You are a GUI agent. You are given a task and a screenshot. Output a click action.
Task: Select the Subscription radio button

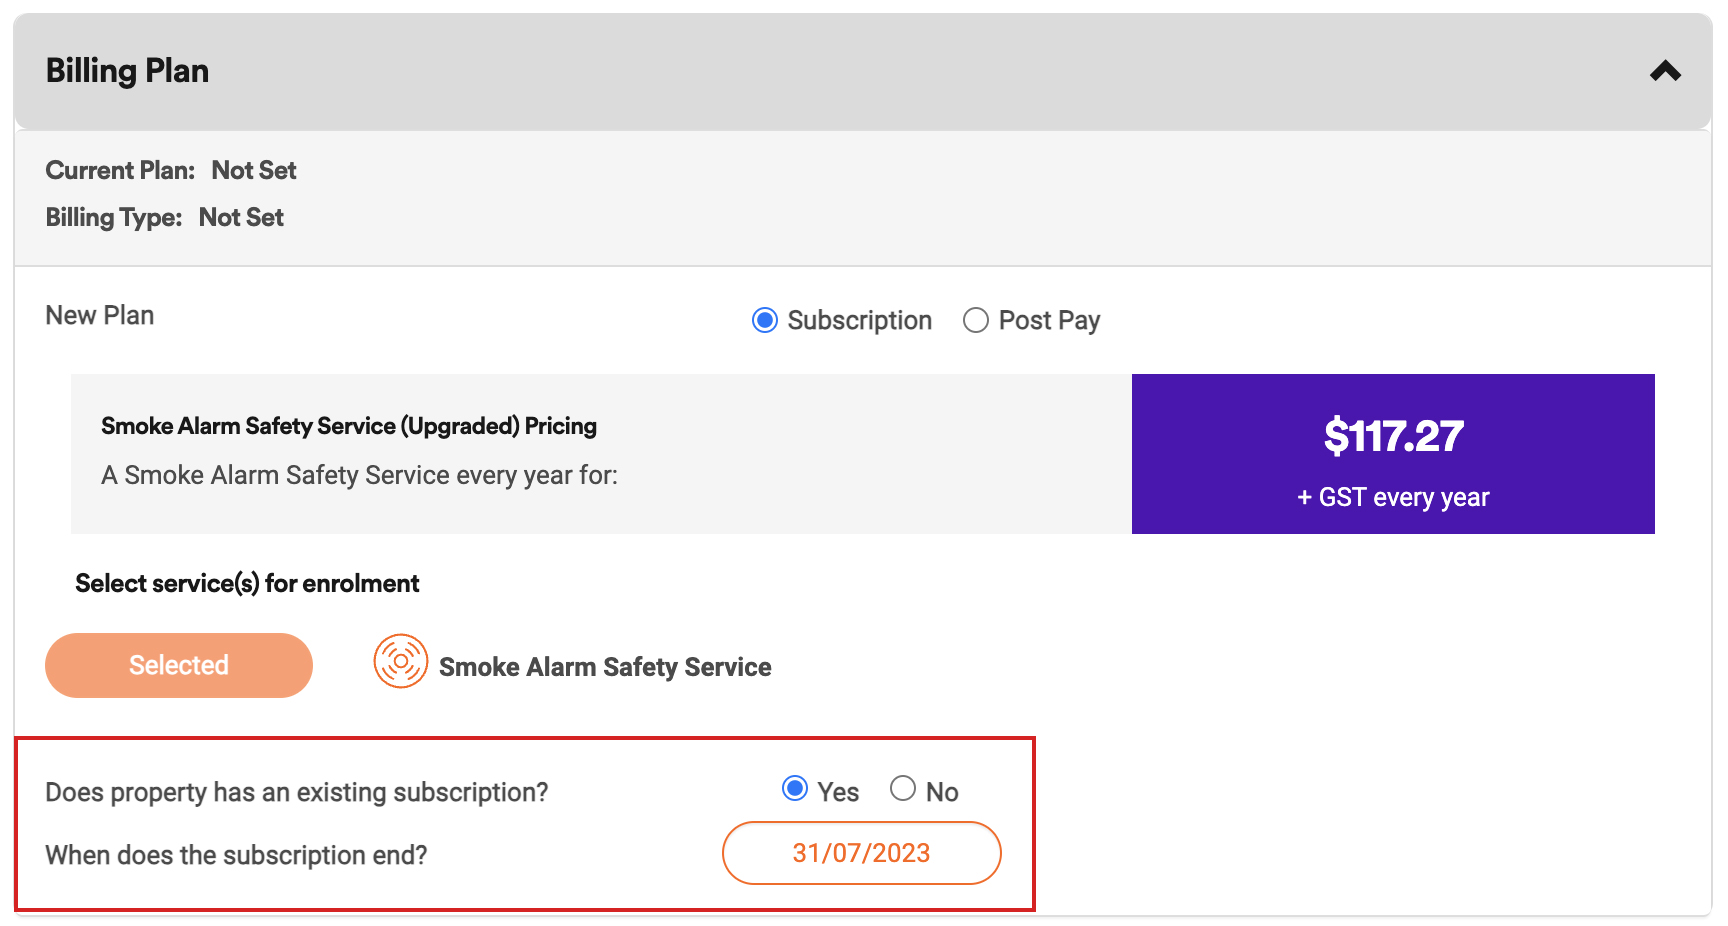[765, 320]
